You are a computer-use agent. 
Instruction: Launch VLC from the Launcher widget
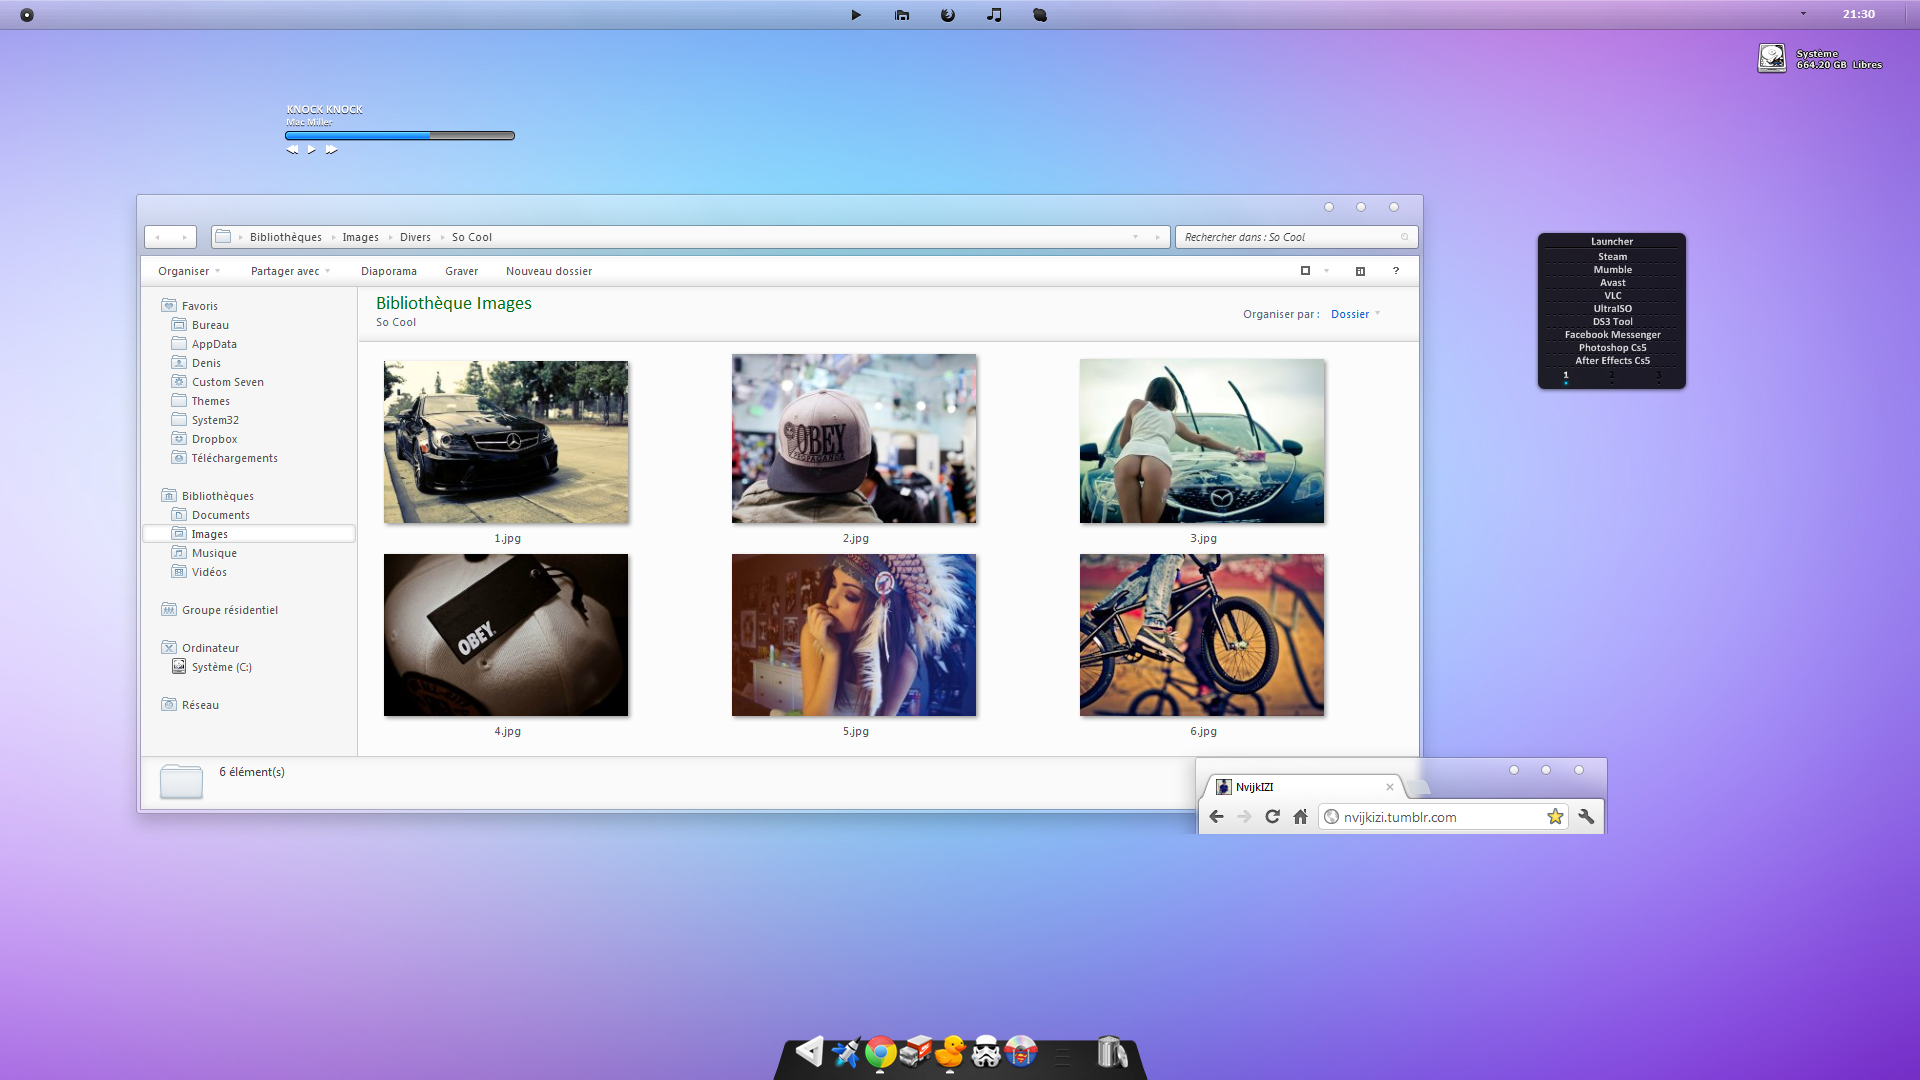[x=1612, y=296]
